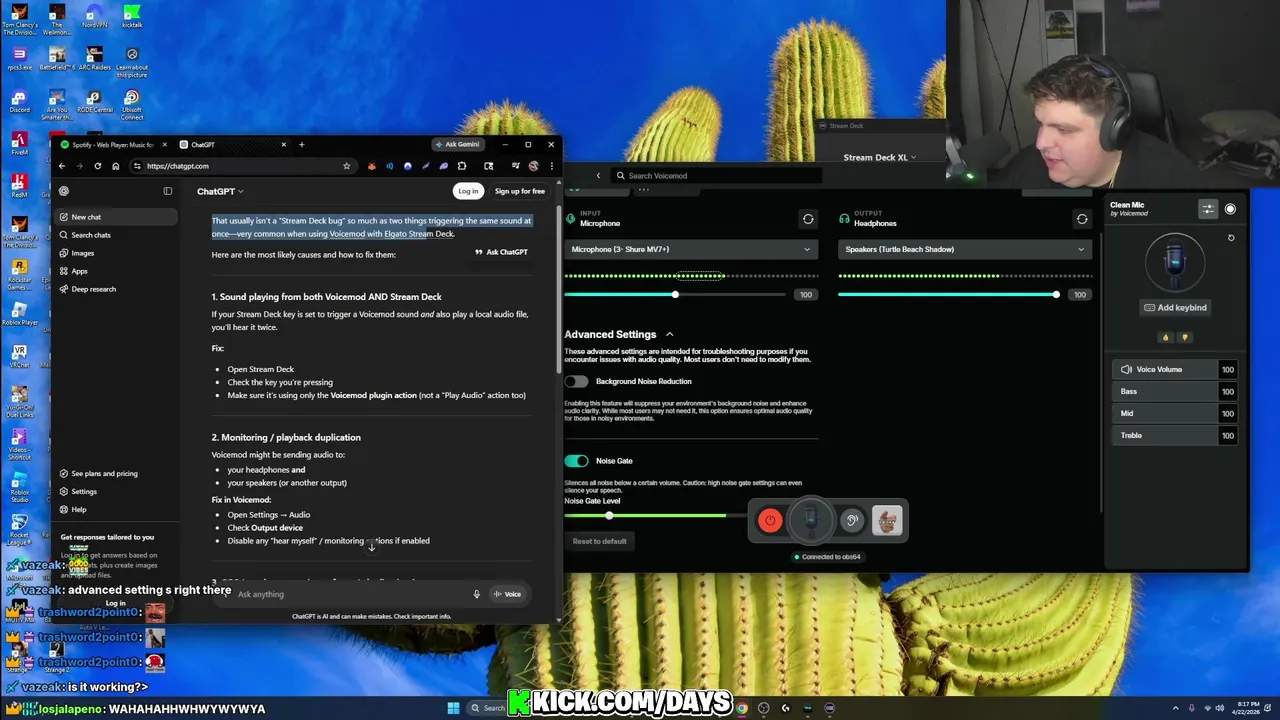Screen dimensions: 1280x720
Task: Toggle the Hear Myself ear icon
Action: coord(852,520)
